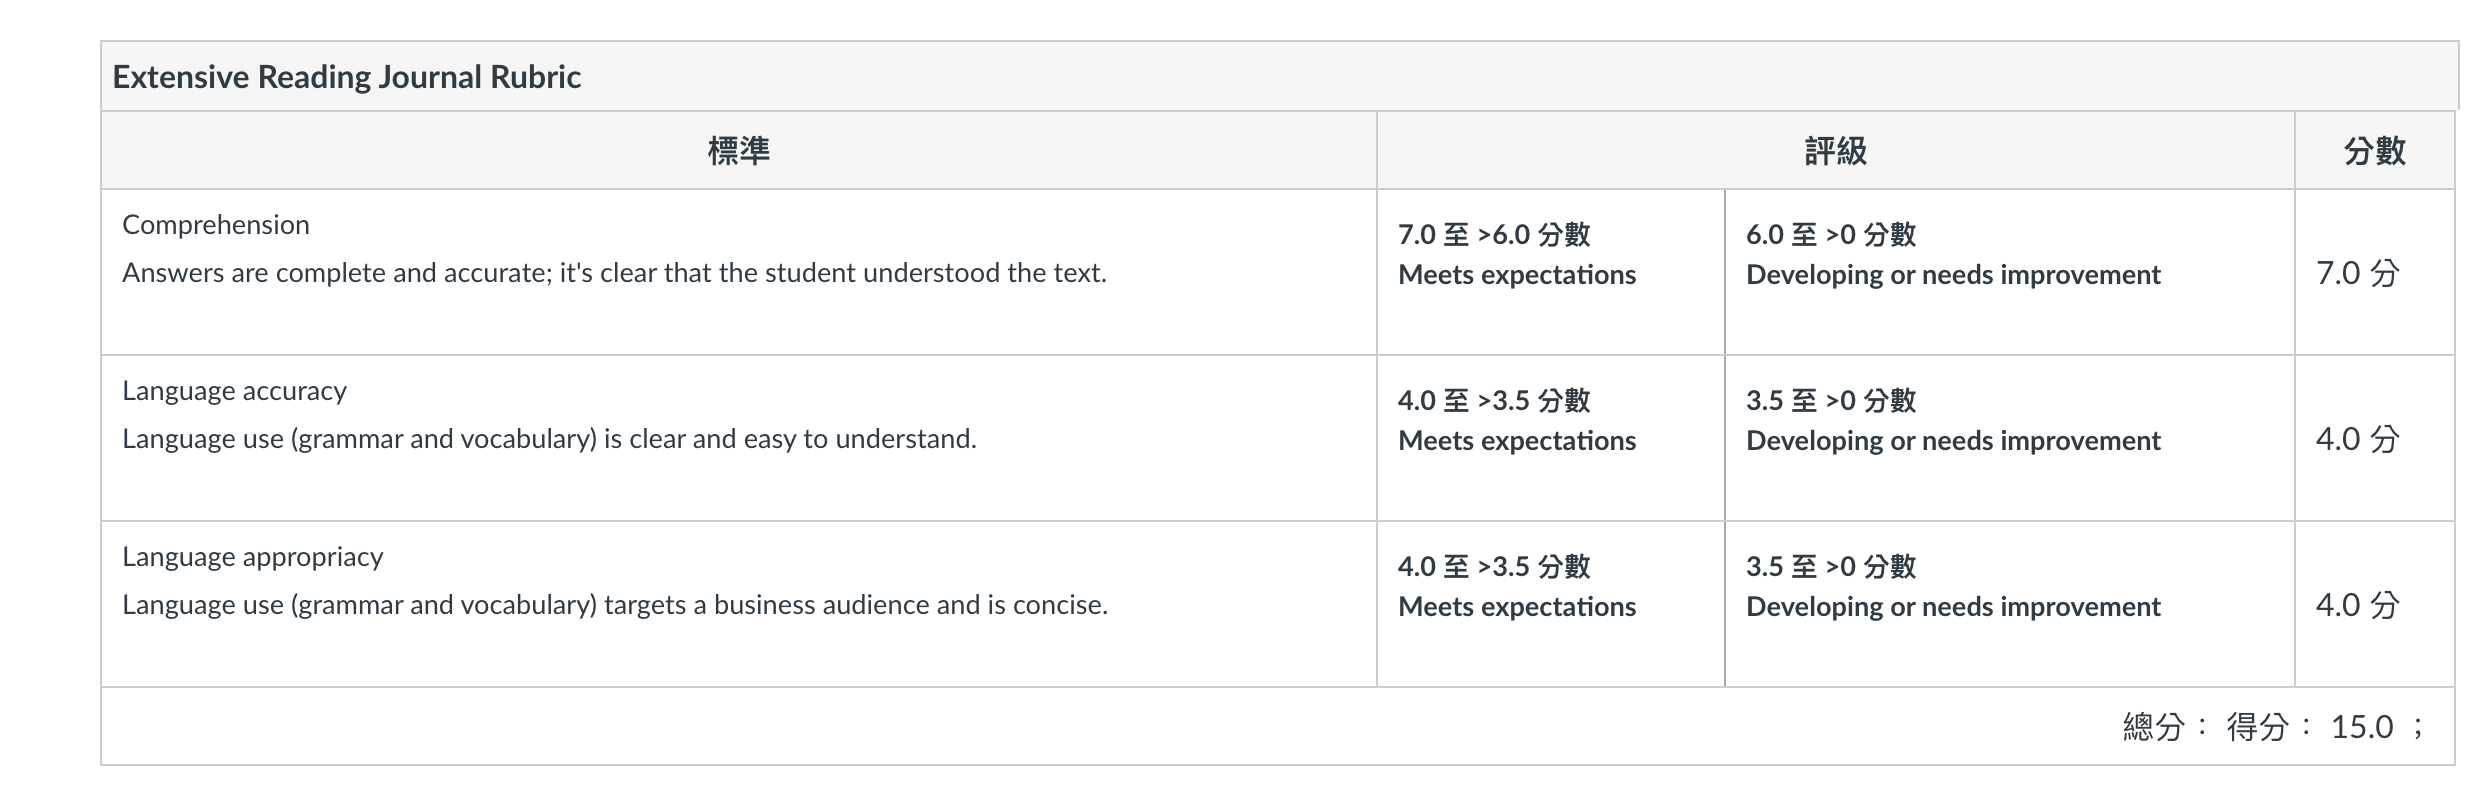This screenshot has height=808, width=2478.
Task: Click the 總分 得分 15.0 total row
Action: 1278,727
